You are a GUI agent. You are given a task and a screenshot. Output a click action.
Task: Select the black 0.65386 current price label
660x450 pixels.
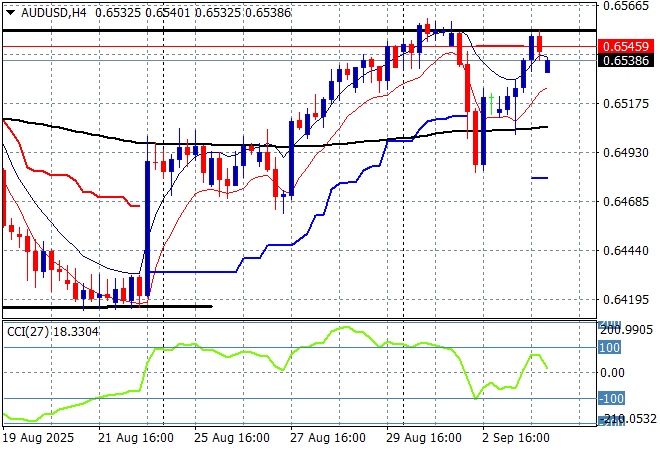point(626,61)
